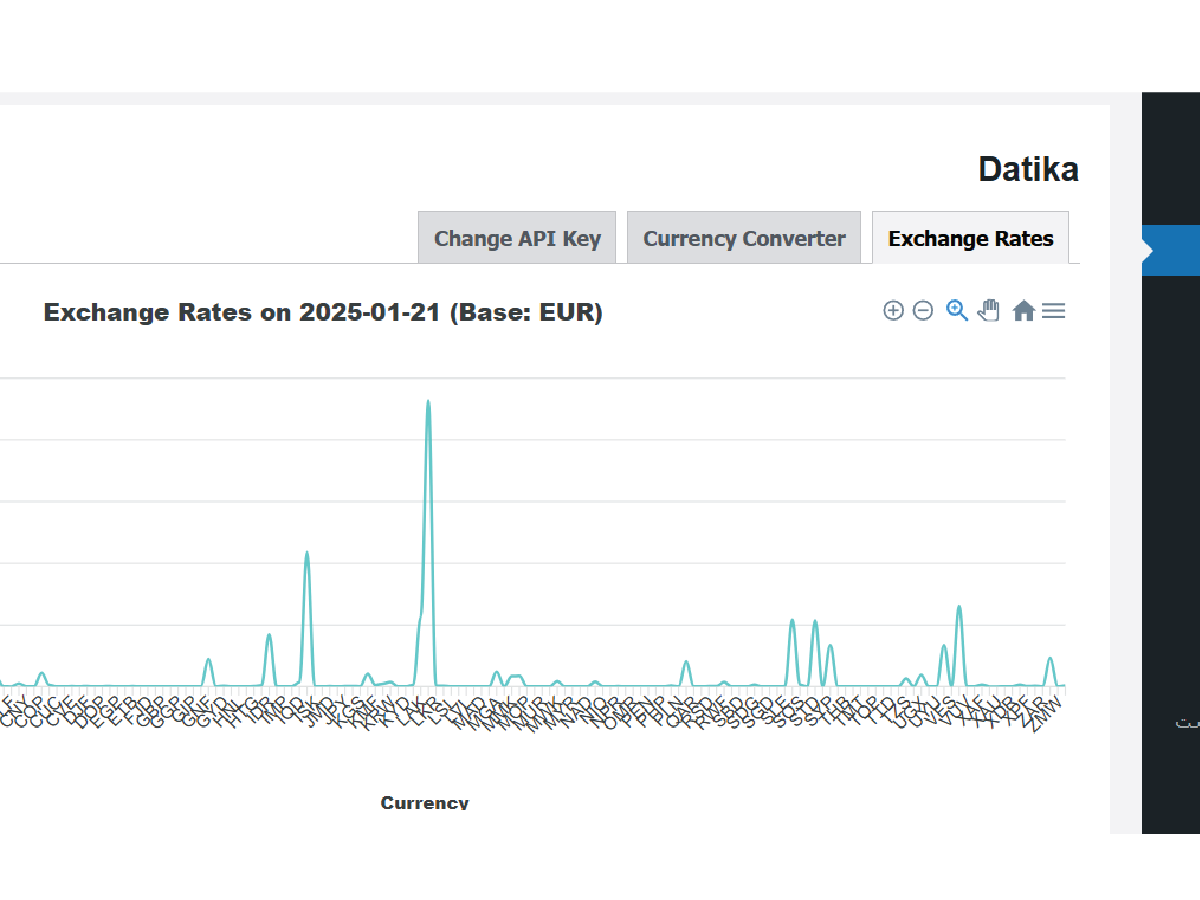
Task: Click the Currency x-axis title
Action: click(x=424, y=802)
